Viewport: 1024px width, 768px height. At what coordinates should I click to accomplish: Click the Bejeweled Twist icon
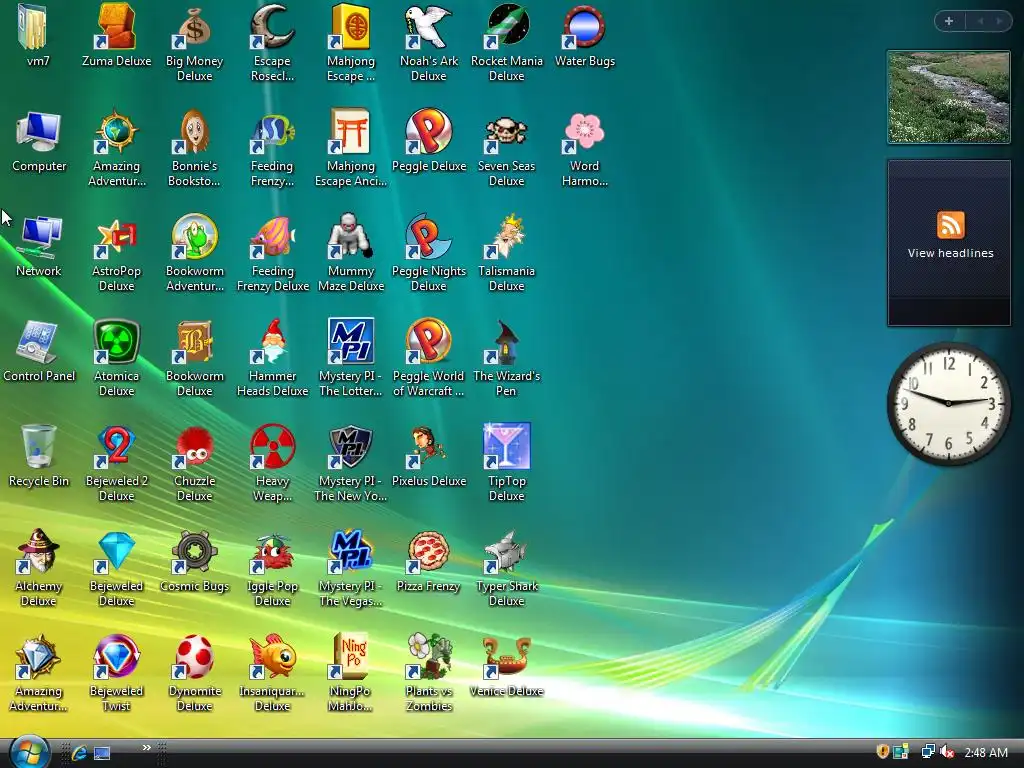(x=116, y=657)
